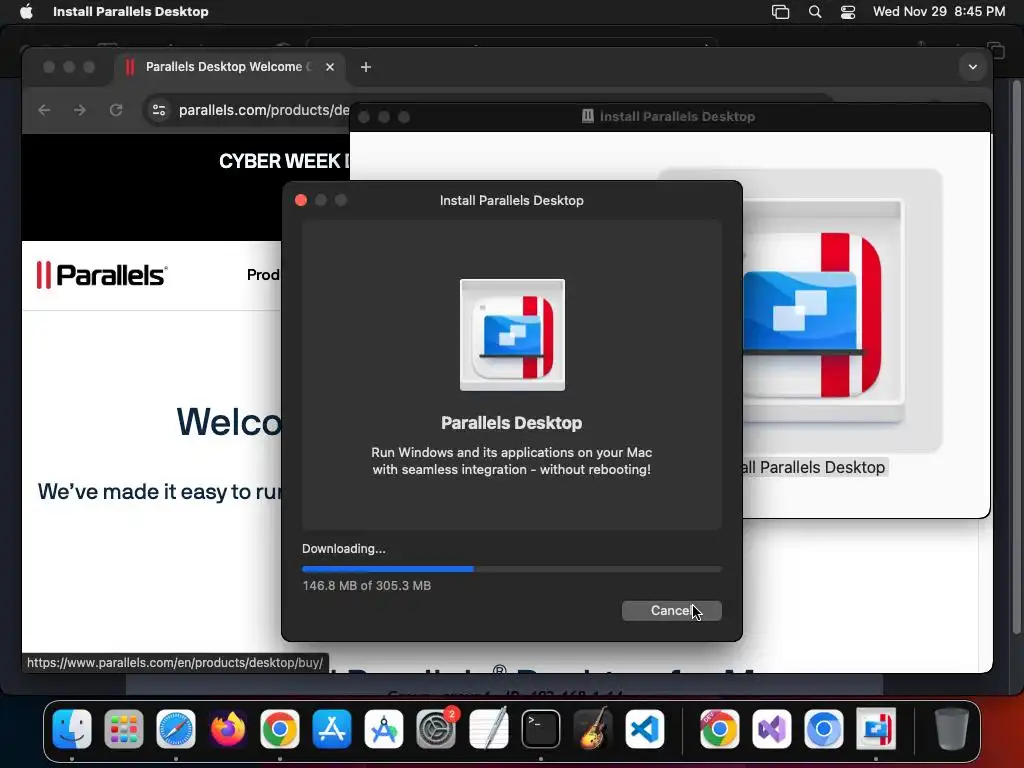Expand the tab search dropdown in Chrome
1024x768 pixels.
972,67
